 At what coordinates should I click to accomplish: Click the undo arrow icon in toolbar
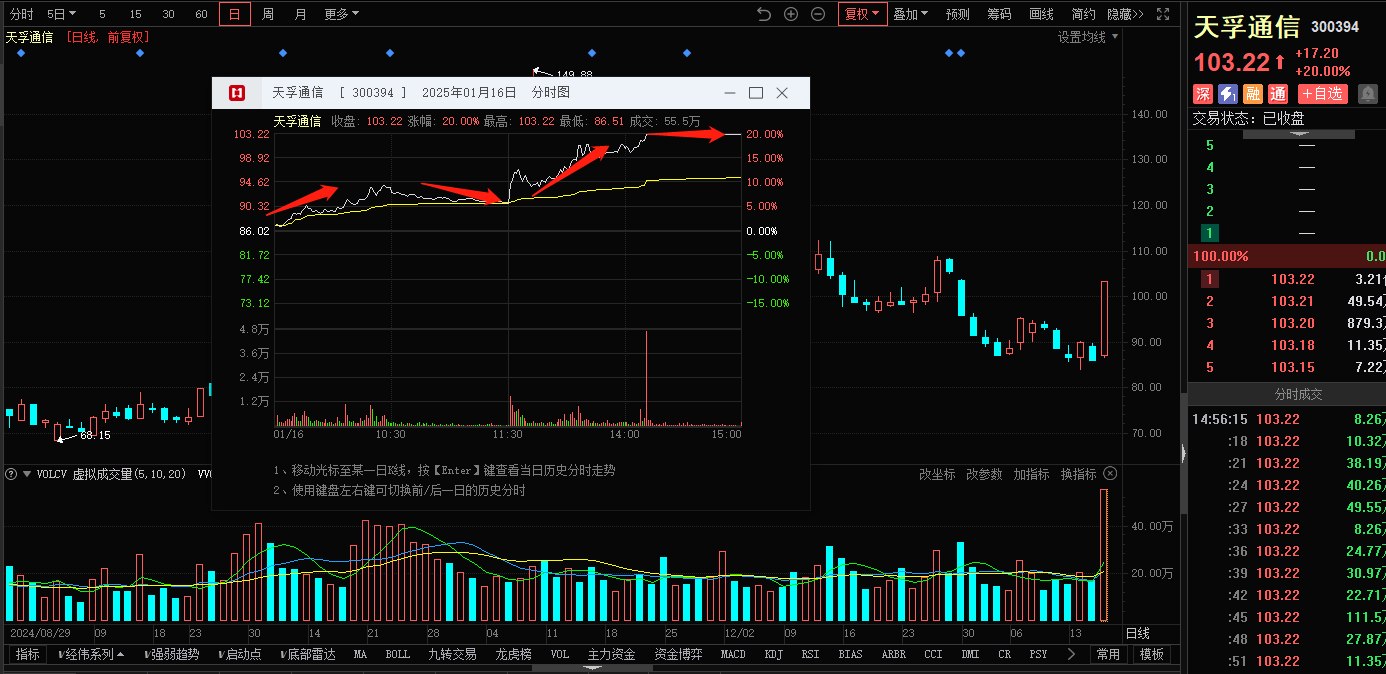[x=764, y=14]
